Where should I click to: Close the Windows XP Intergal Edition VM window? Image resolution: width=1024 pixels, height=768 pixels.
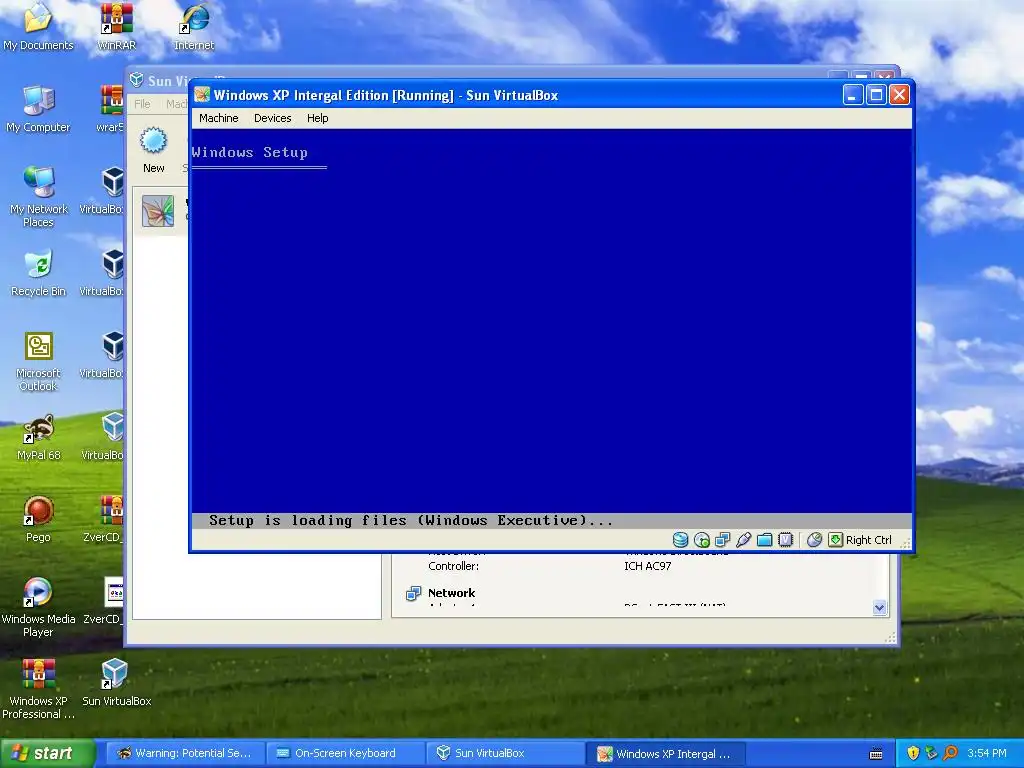899,95
